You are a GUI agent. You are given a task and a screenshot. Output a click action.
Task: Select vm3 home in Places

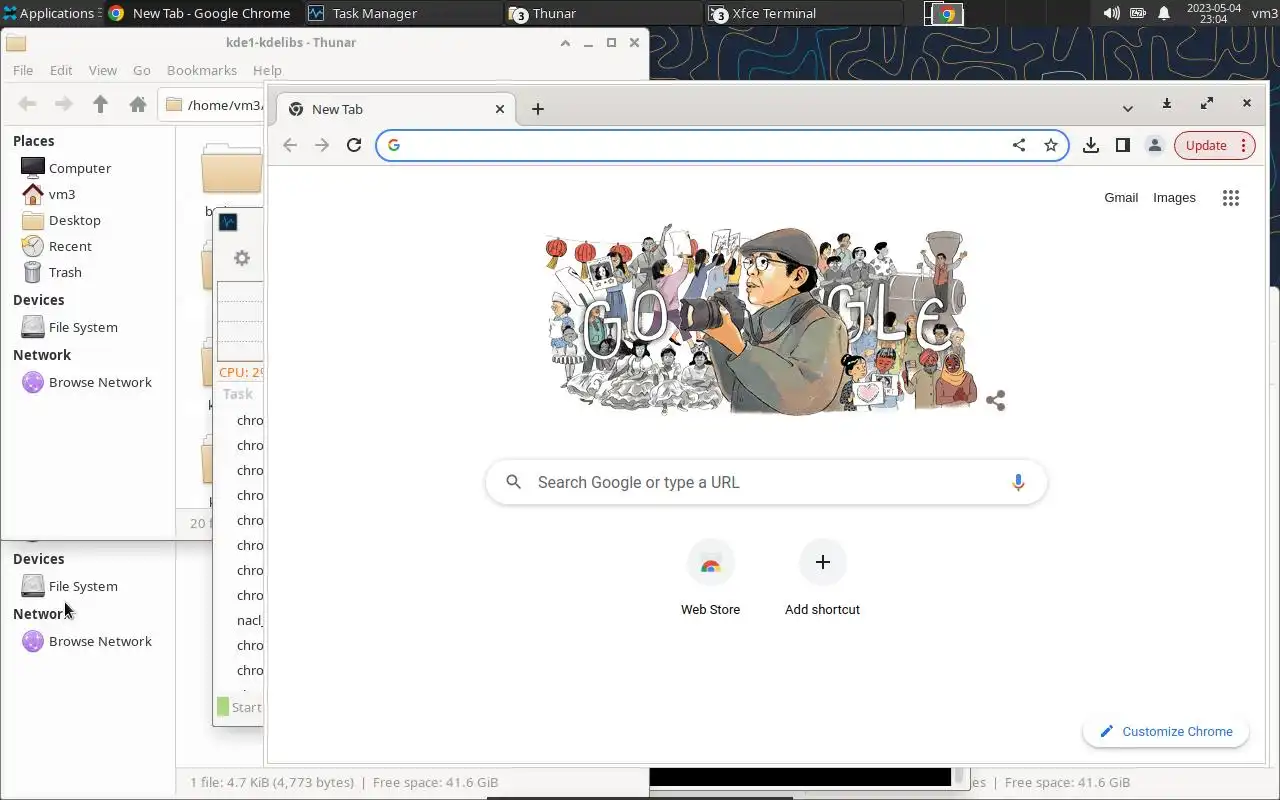62,194
